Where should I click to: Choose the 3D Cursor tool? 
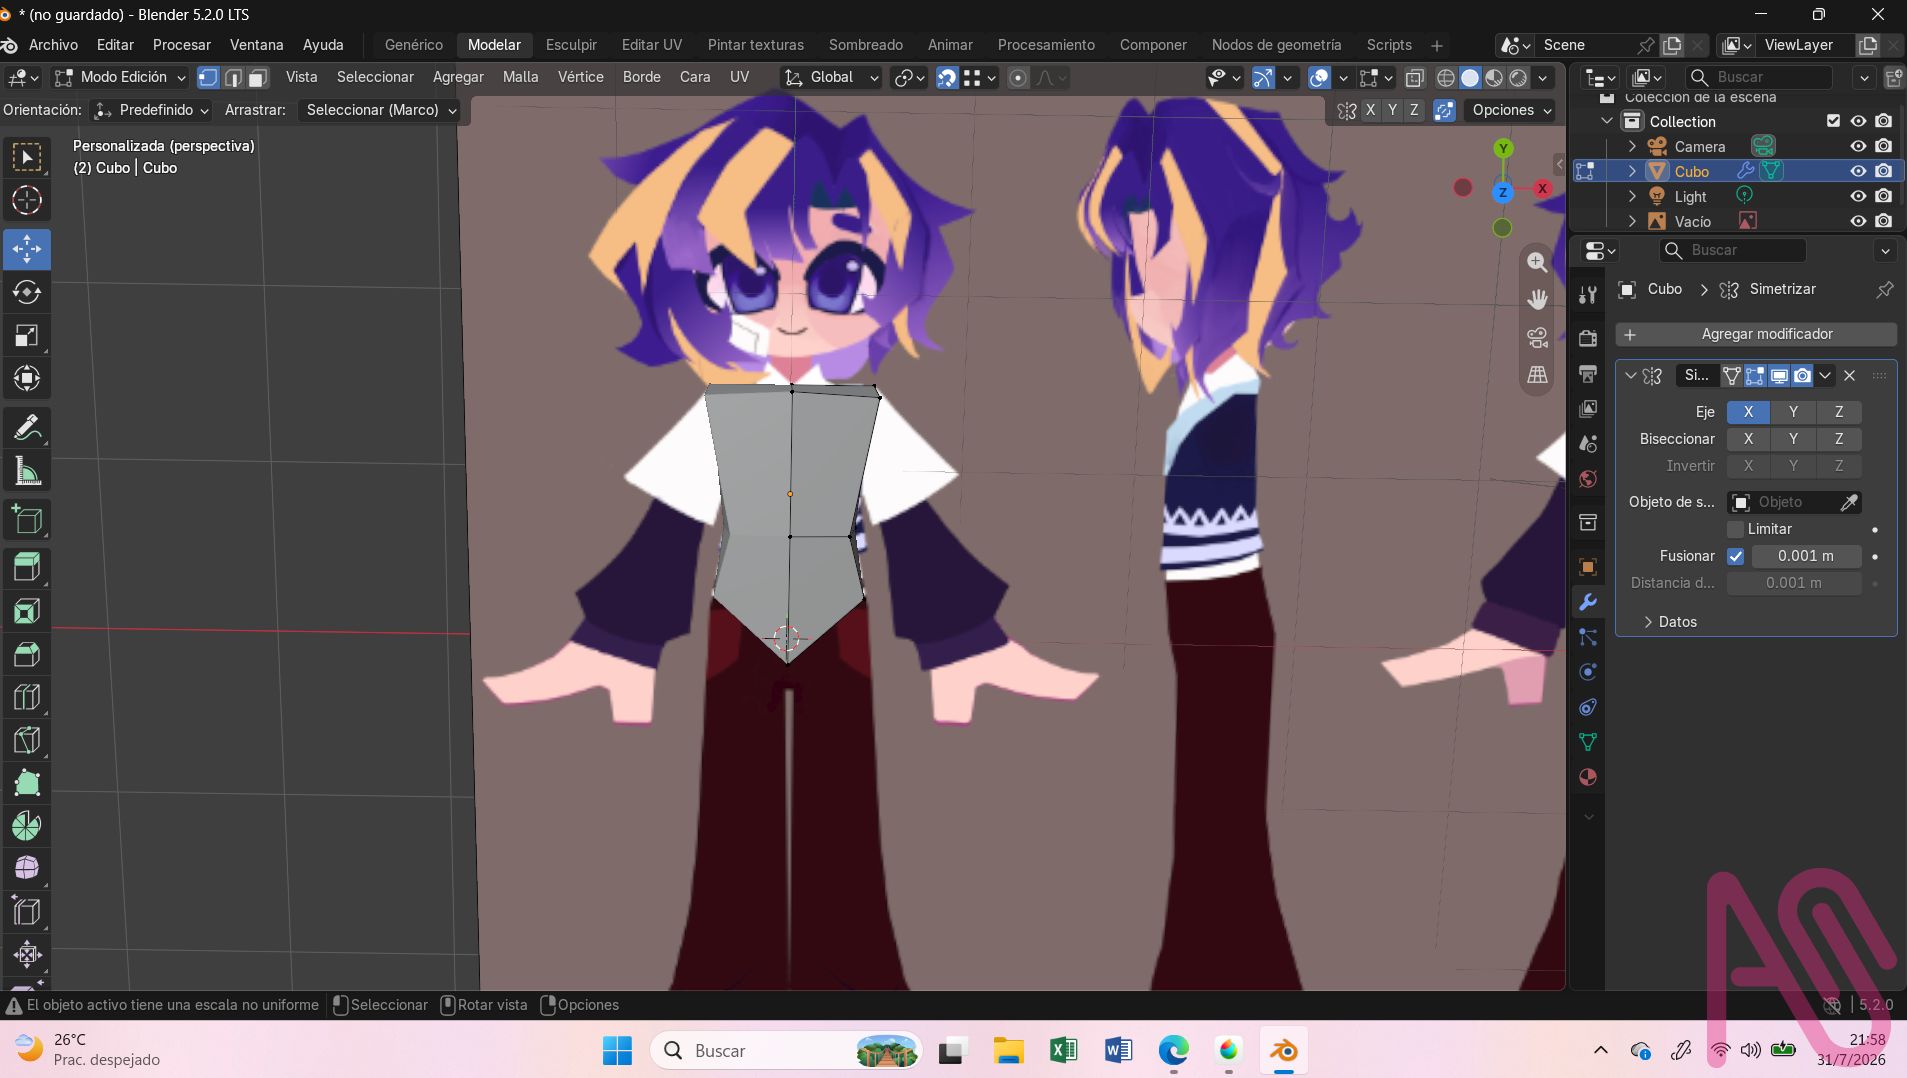pos(27,200)
